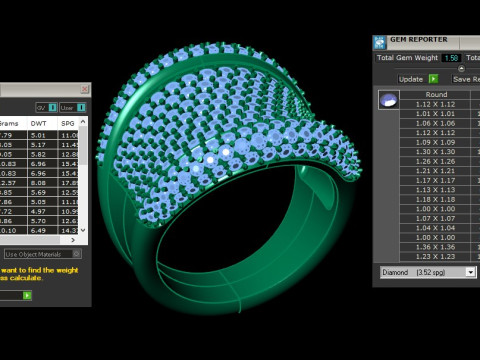480x360 pixels.
Task: Select the DWT value 6.49
Action: click(42, 230)
